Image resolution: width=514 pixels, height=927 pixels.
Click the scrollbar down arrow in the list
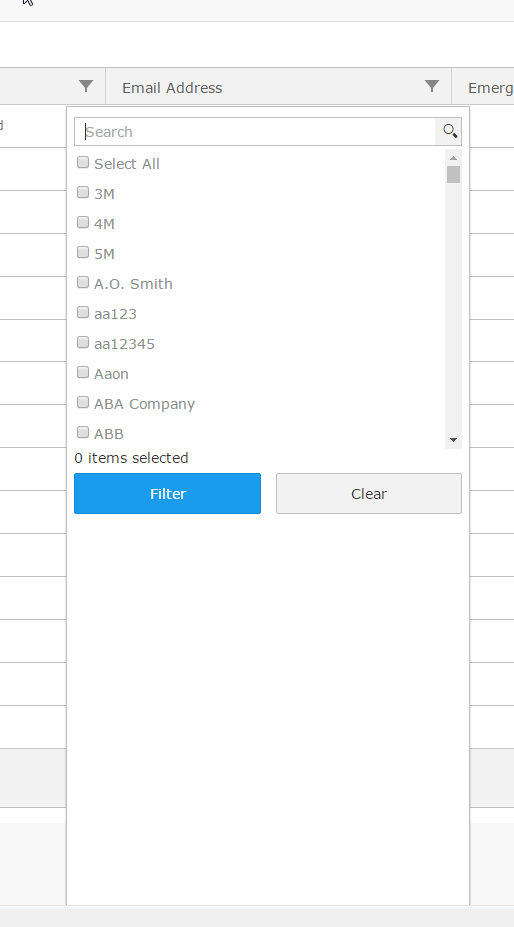tap(454, 440)
